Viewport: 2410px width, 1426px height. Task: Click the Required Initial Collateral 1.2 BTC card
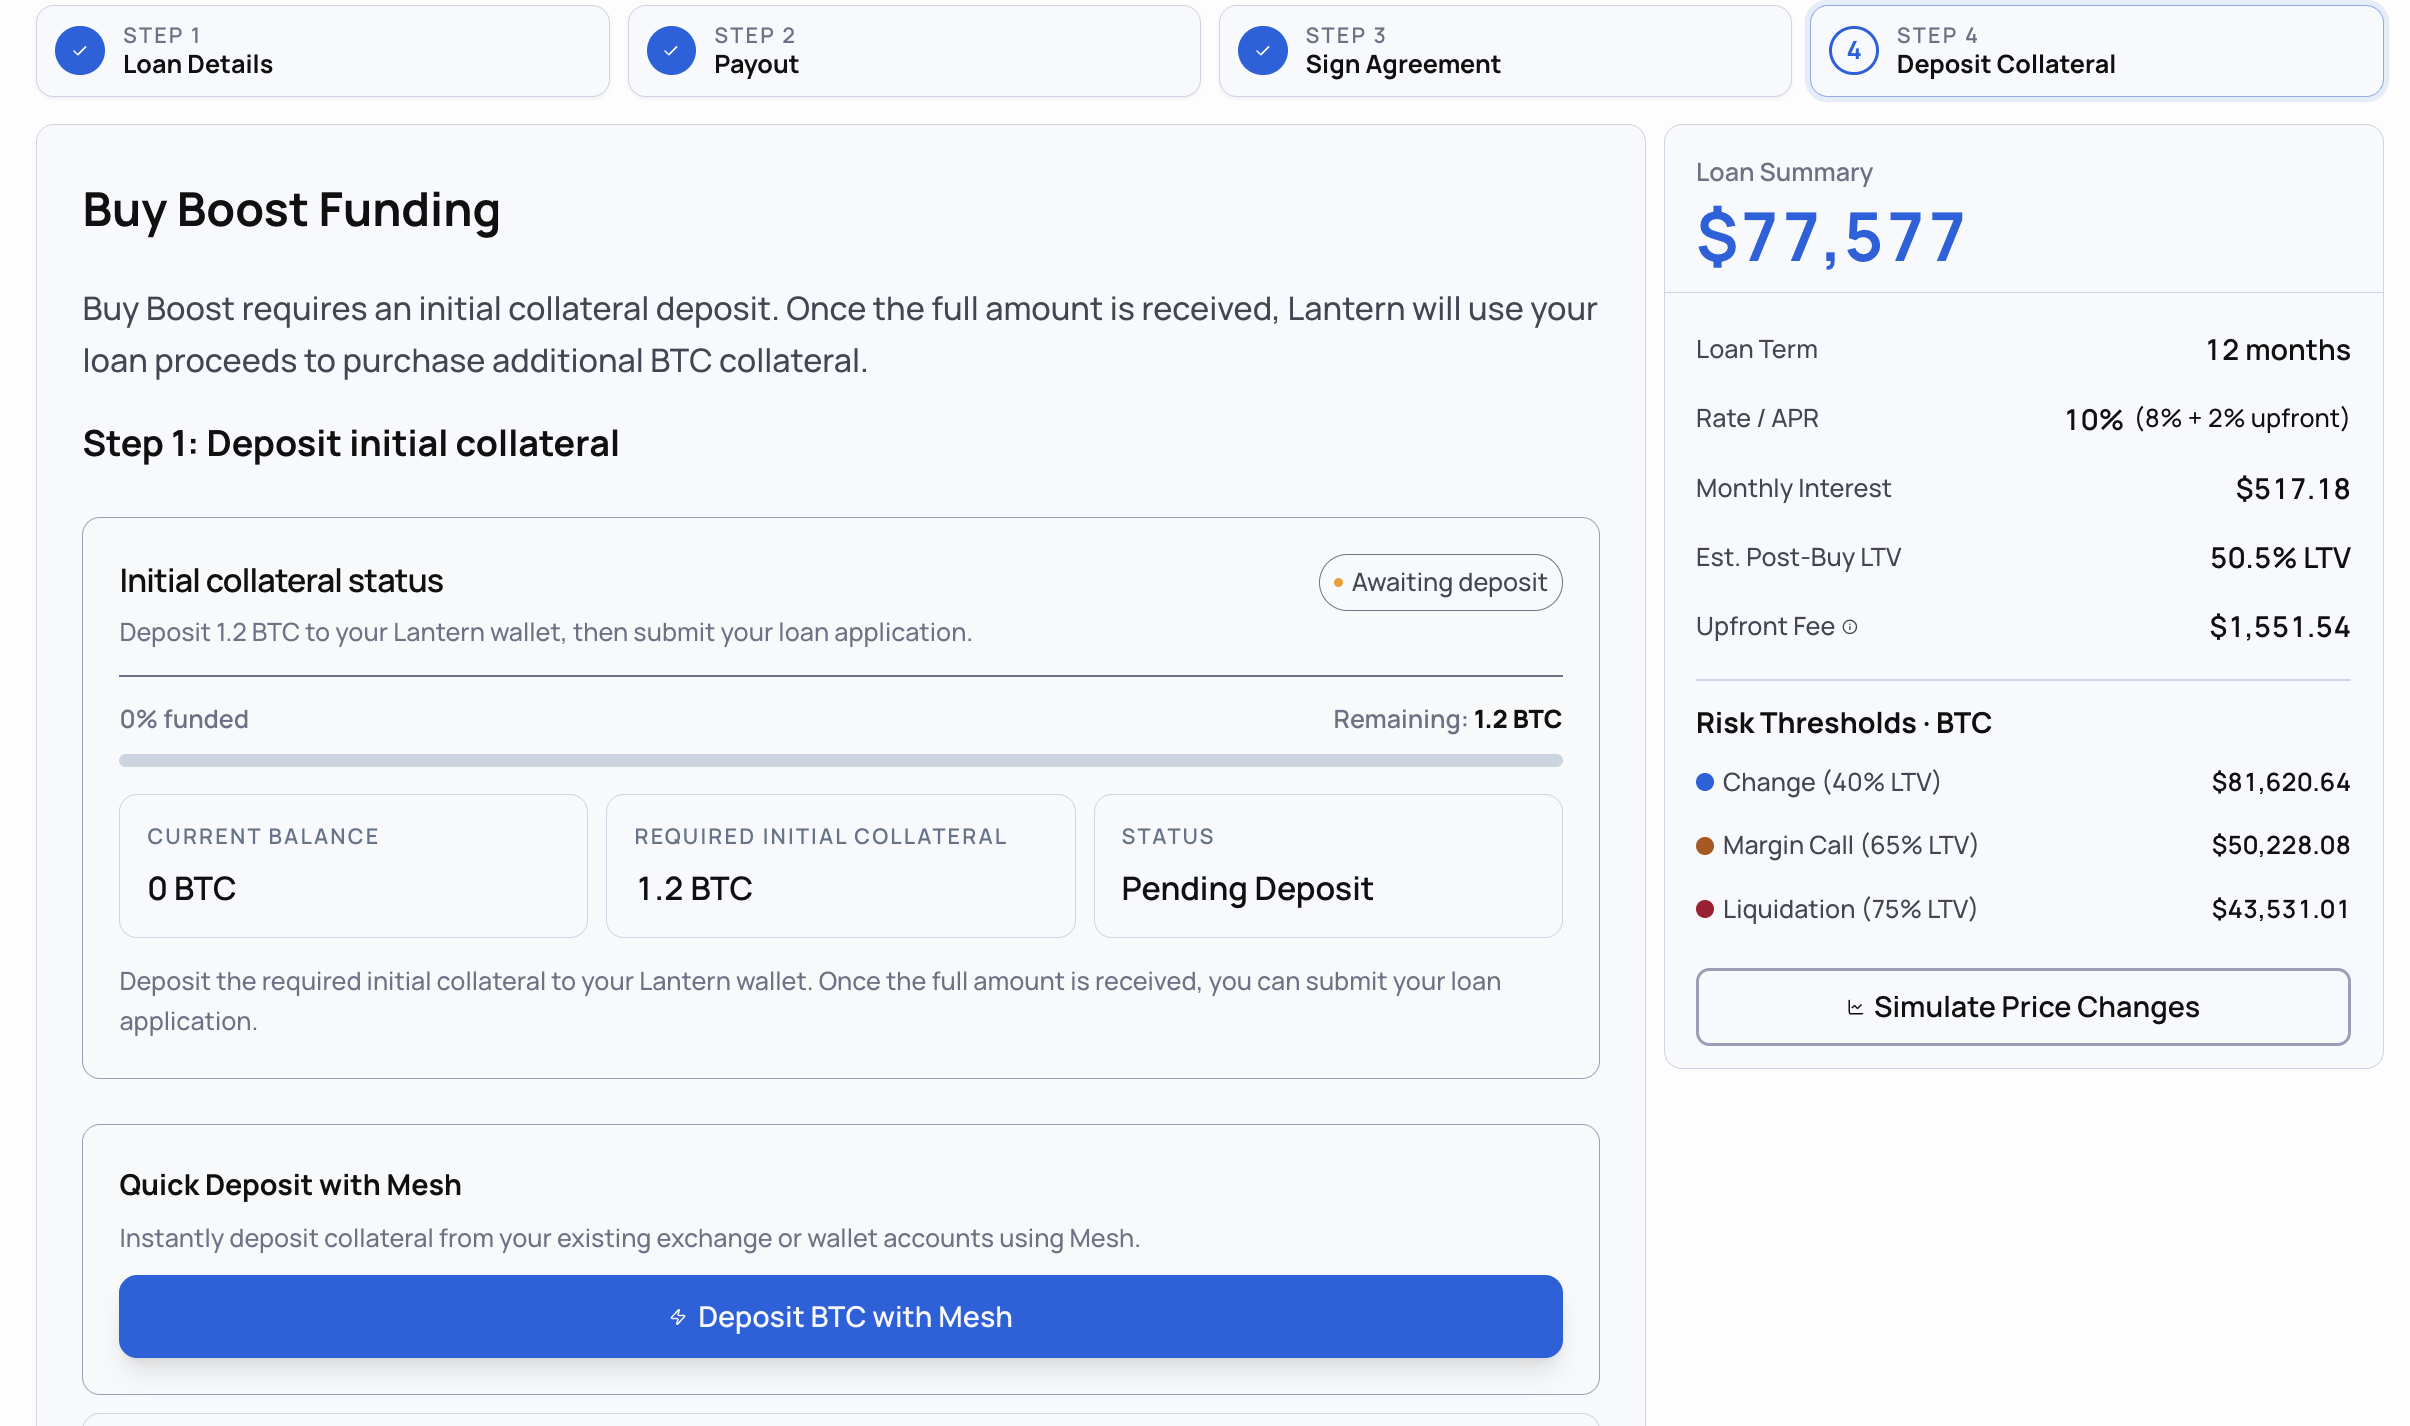tap(841, 866)
